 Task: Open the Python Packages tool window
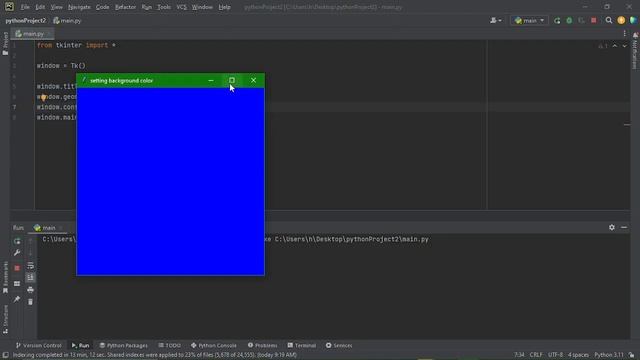click(124, 345)
